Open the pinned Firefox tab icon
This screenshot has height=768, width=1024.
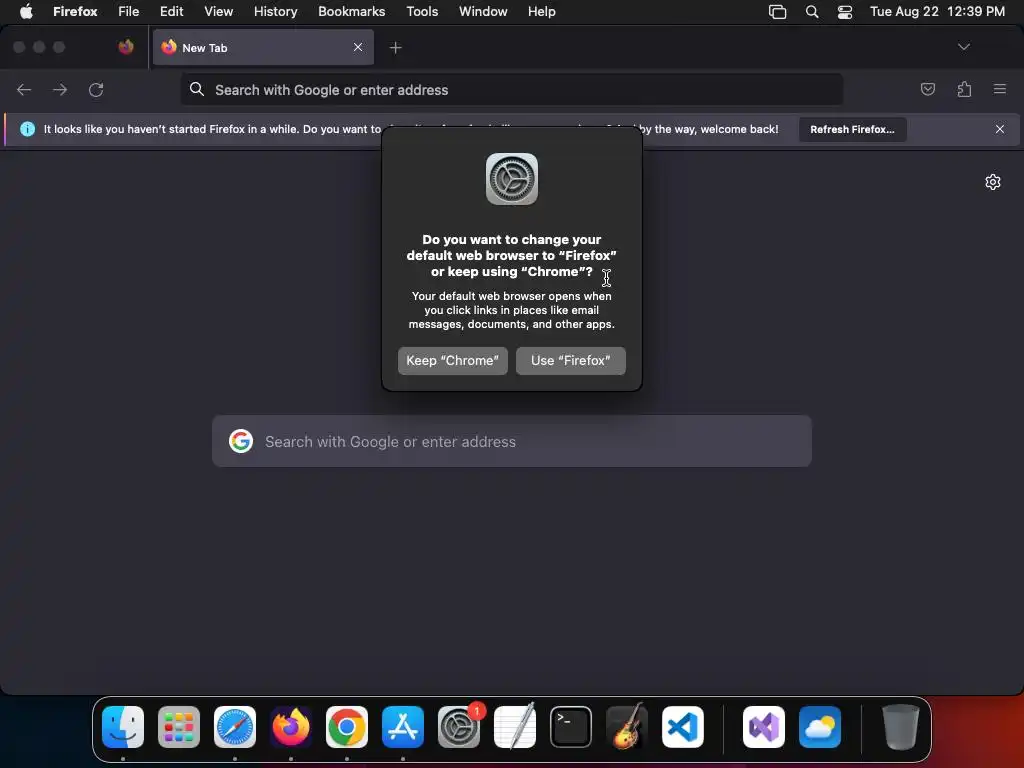coord(126,47)
